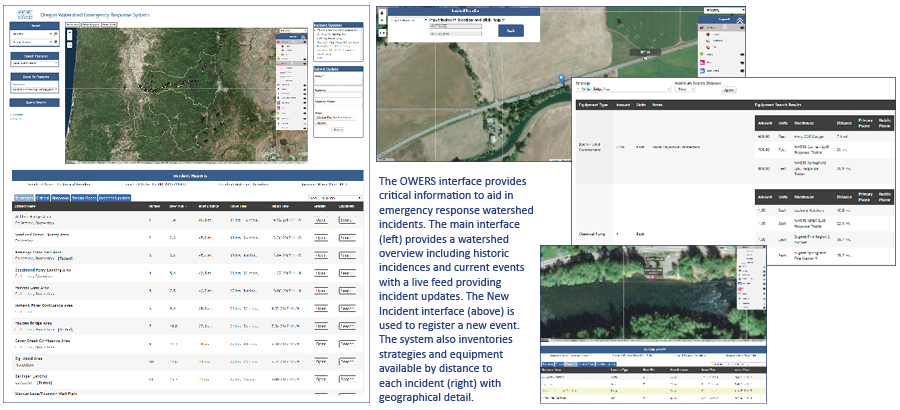Switch to the Resources tab

tap(60, 198)
